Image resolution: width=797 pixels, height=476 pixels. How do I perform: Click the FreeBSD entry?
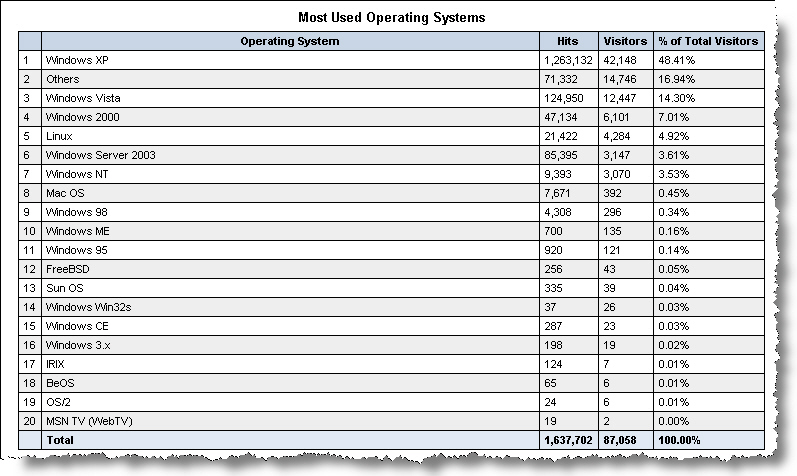coord(67,269)
